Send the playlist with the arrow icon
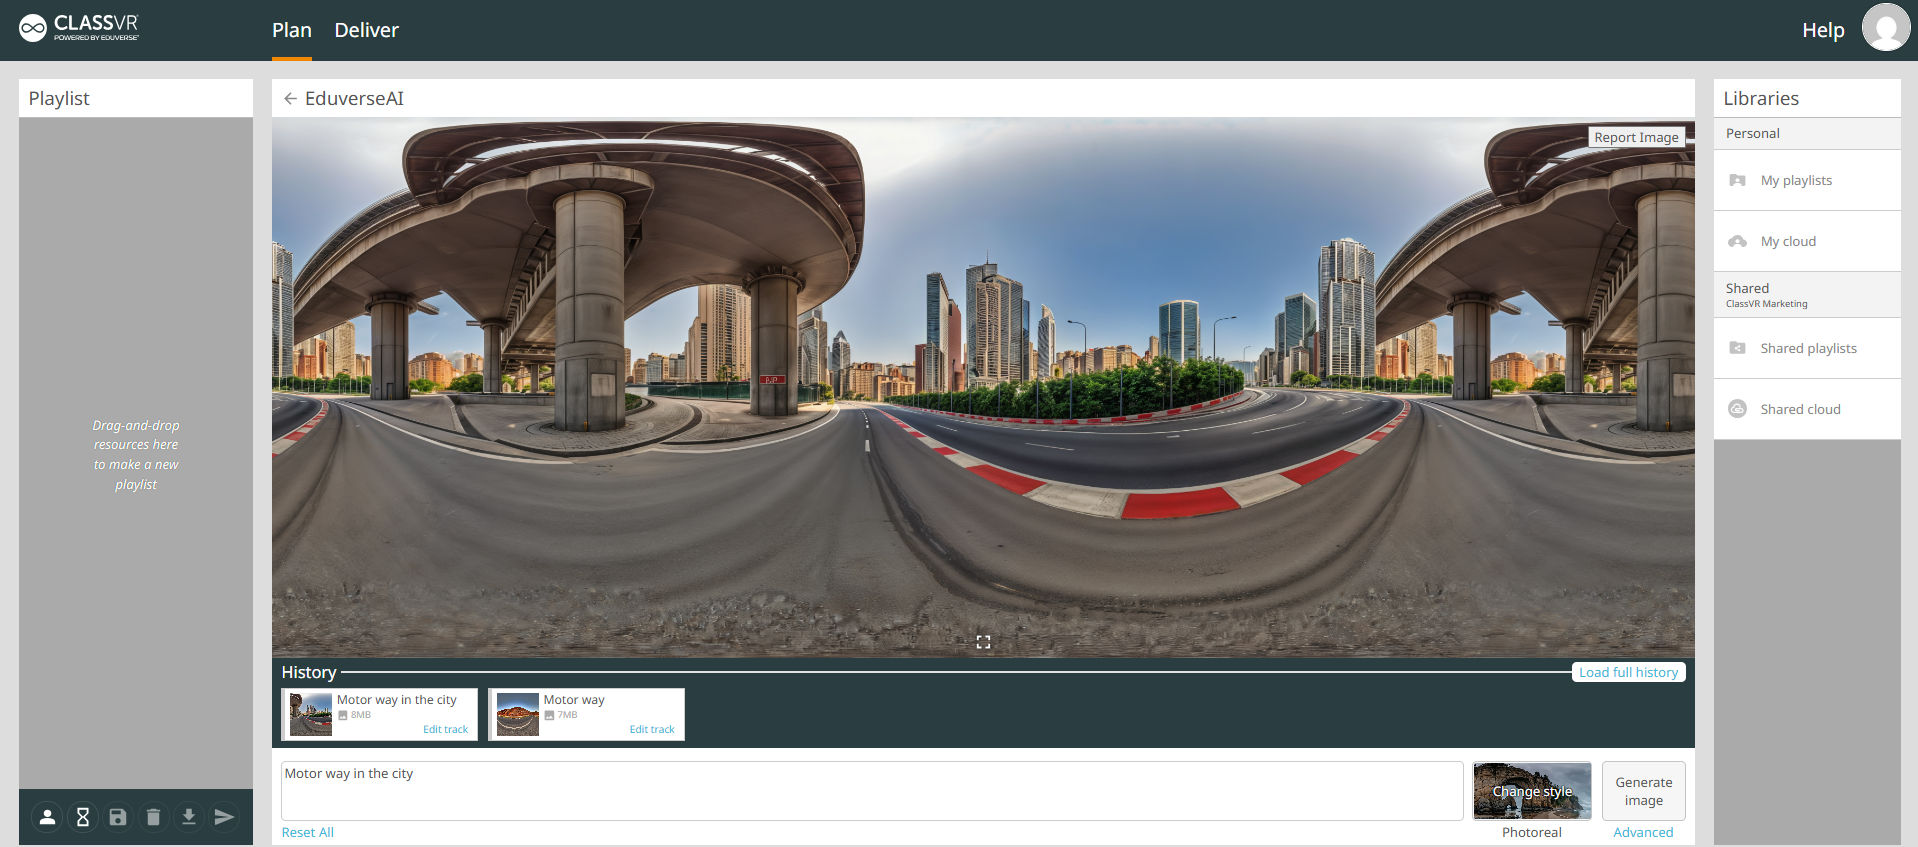The height and width of the screenshot is (847, 1918). (x=224, y=817)
